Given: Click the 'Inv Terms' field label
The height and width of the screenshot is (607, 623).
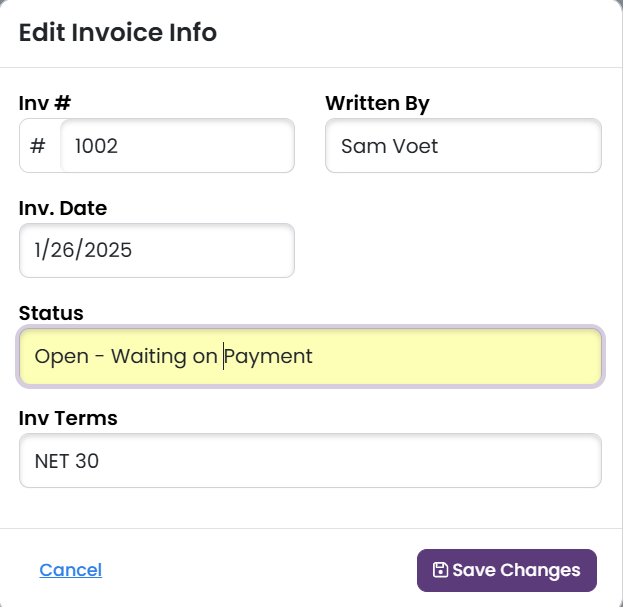Looking at the screenshot, I should tap(68, 418).
